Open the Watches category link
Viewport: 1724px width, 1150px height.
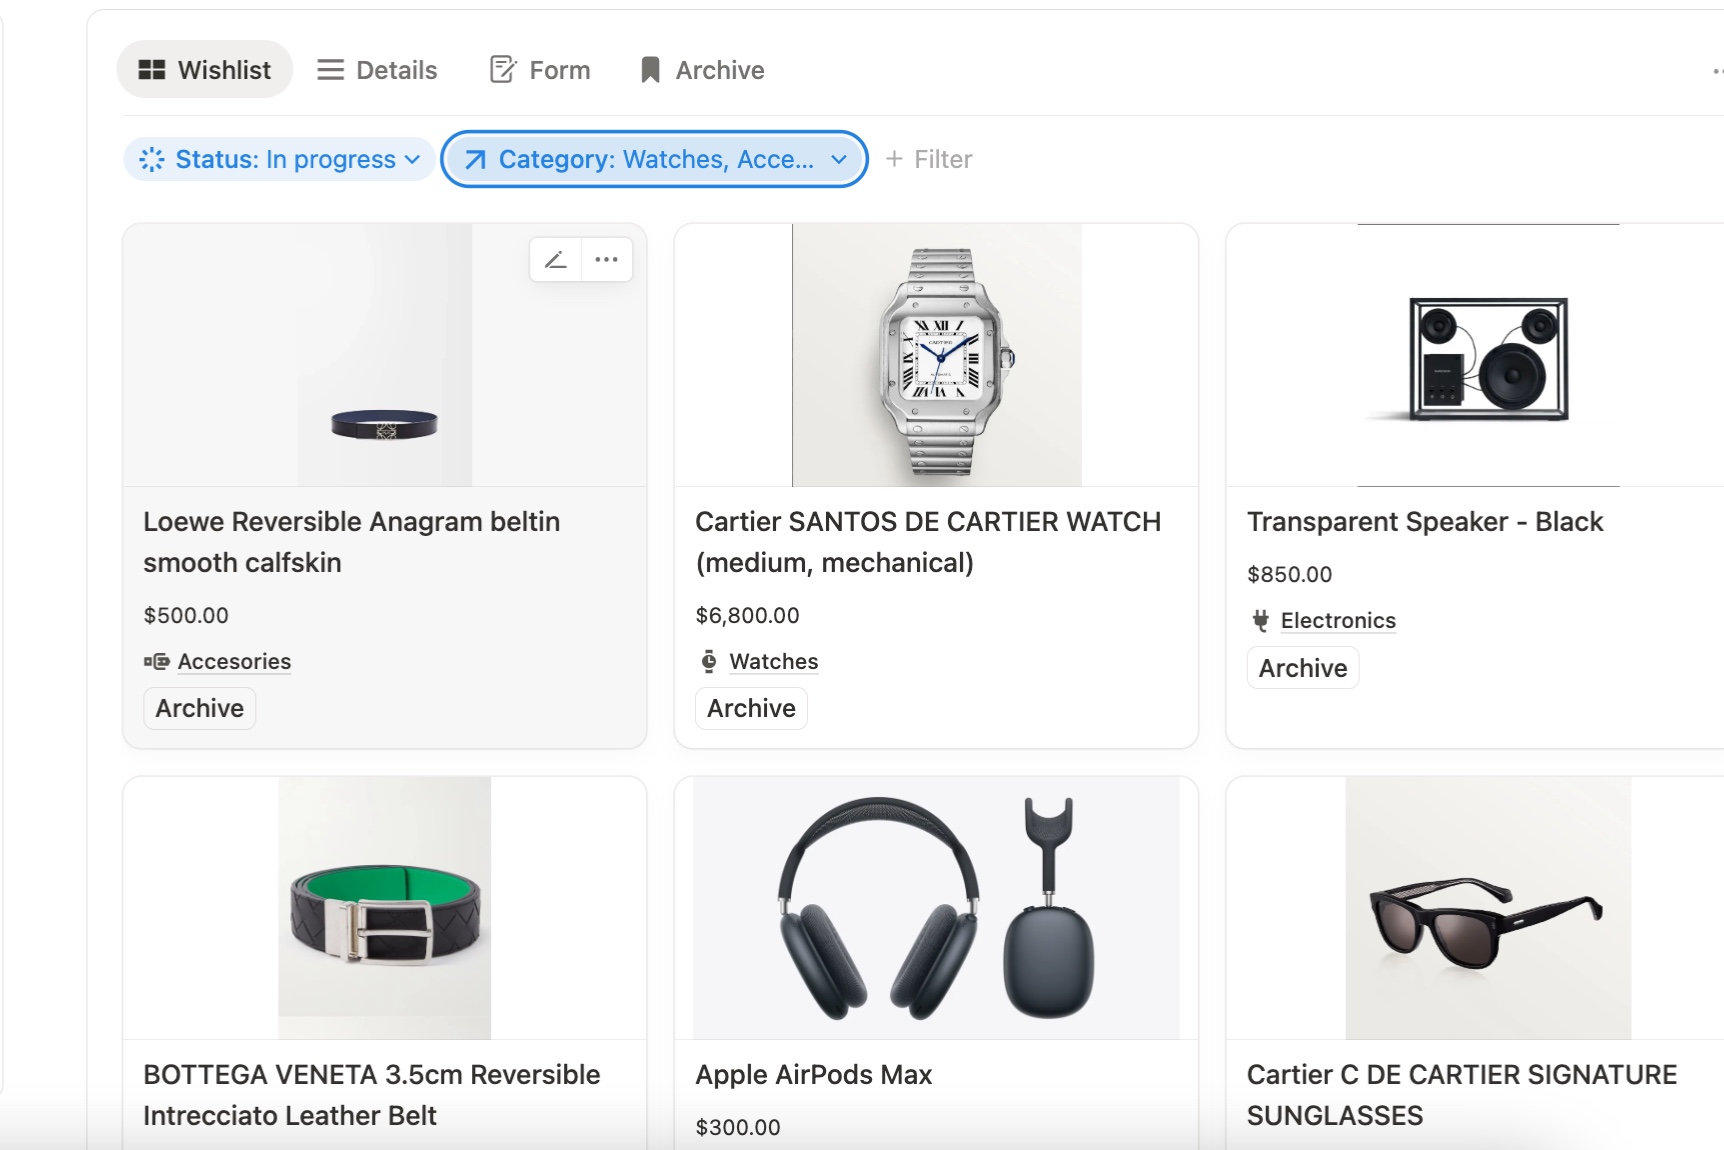[x=773, y=661]
